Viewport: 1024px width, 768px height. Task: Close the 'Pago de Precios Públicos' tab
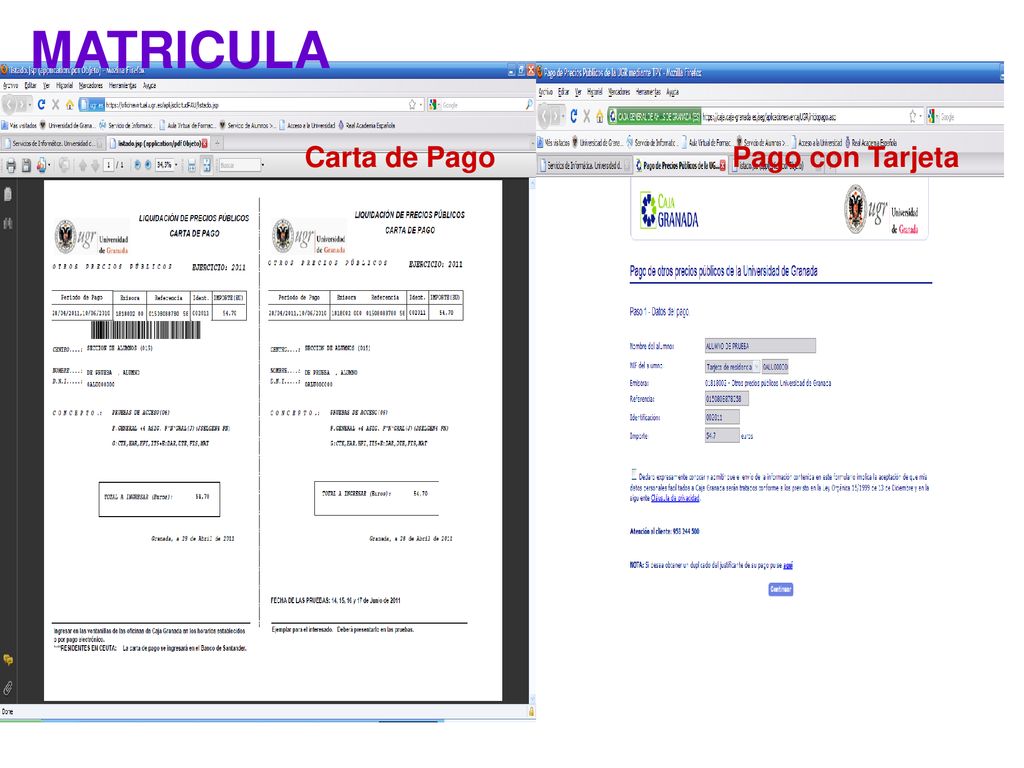point(722,166)
